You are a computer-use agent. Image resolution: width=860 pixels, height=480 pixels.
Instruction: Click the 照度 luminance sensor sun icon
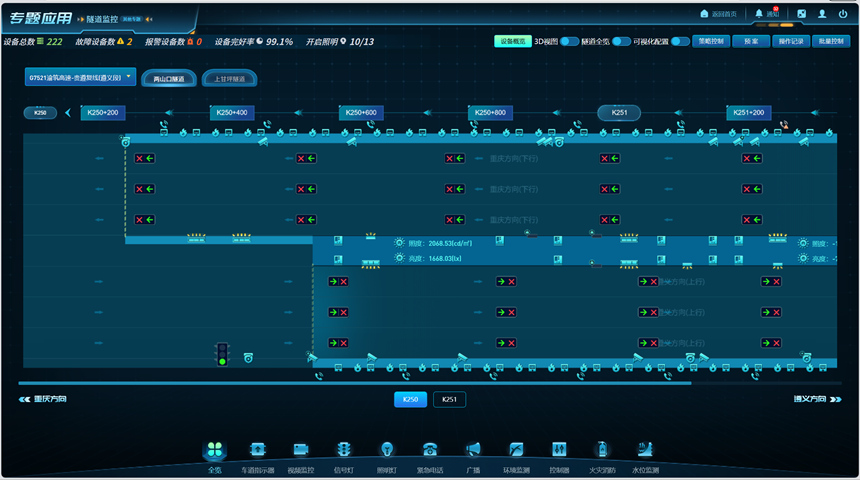(399, 243)
